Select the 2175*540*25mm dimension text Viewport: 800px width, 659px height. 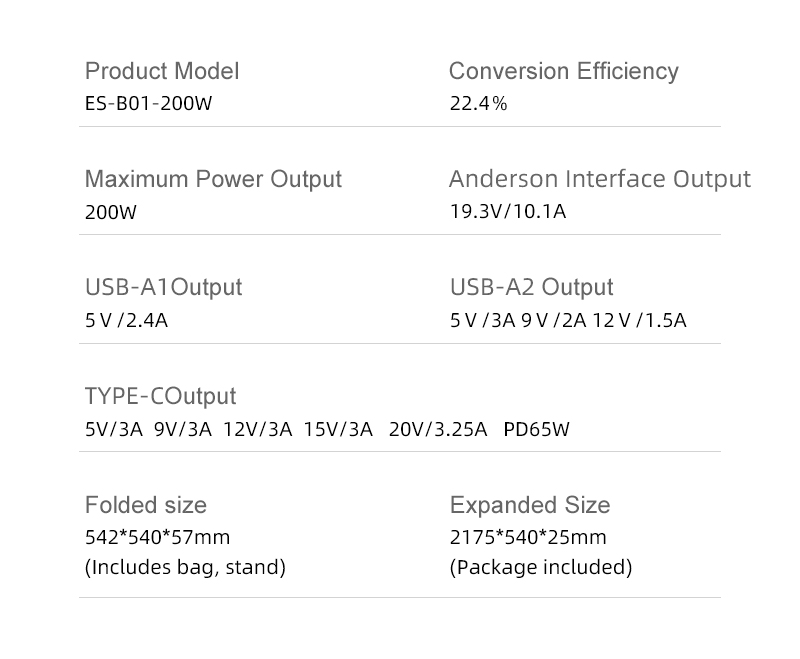tap(528, 537)
